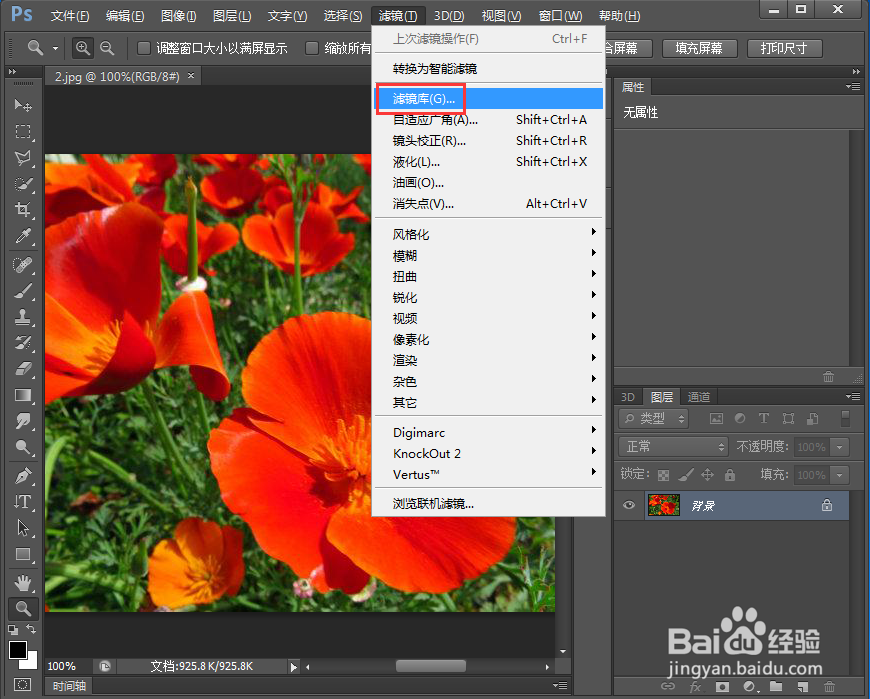Image resolution: width=870 pixels, height=699 pixels.
Task: Click the 填充屏幕 button
Action: coord(699,48)
